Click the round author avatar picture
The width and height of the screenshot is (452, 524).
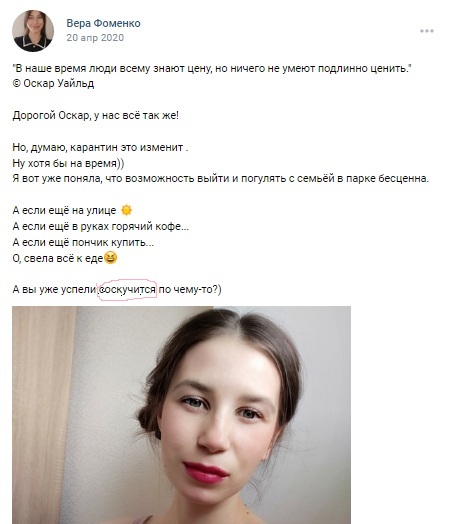[x=33, y=31]
